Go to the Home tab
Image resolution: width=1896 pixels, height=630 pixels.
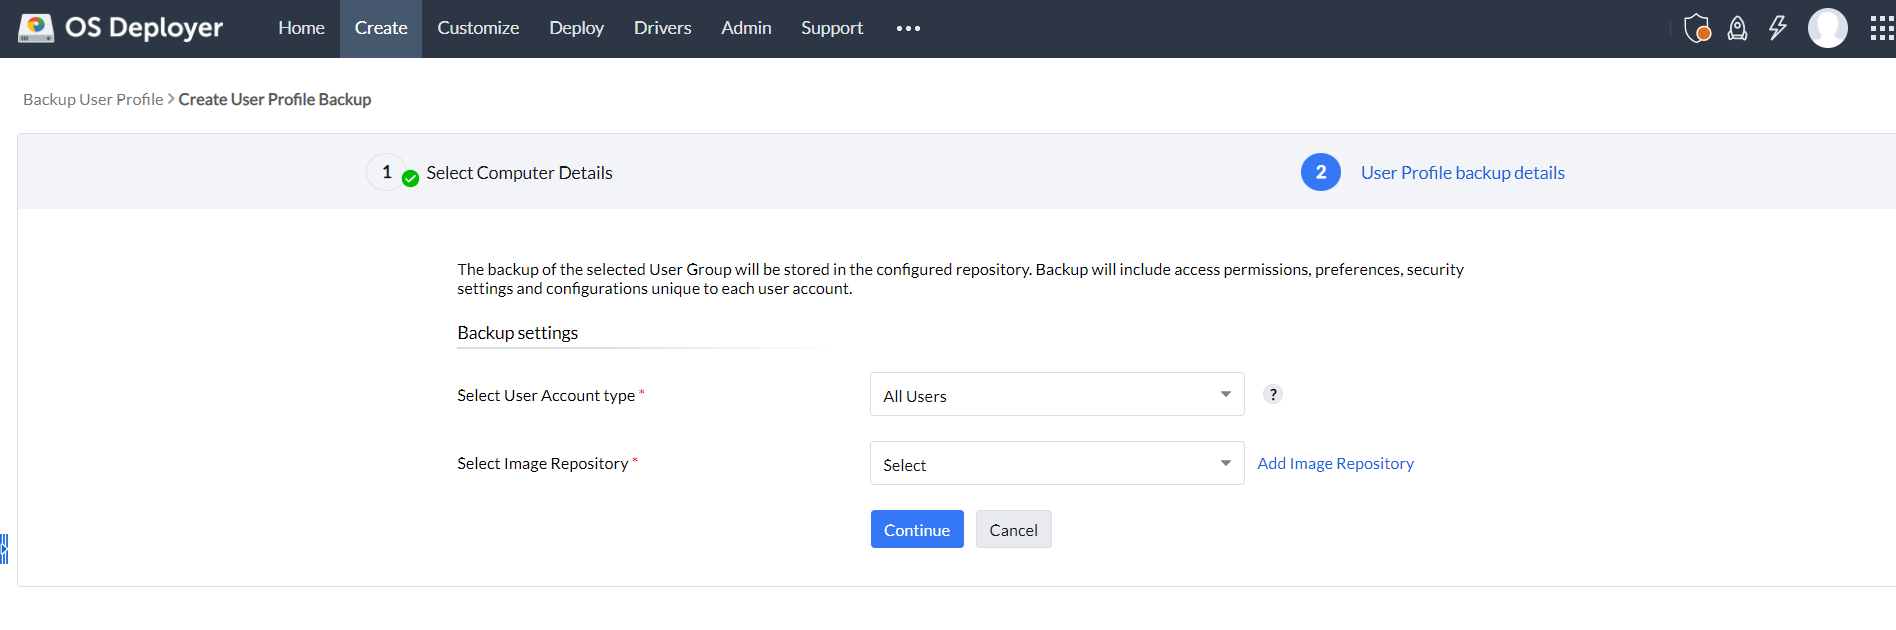click(x=301, y=28)
